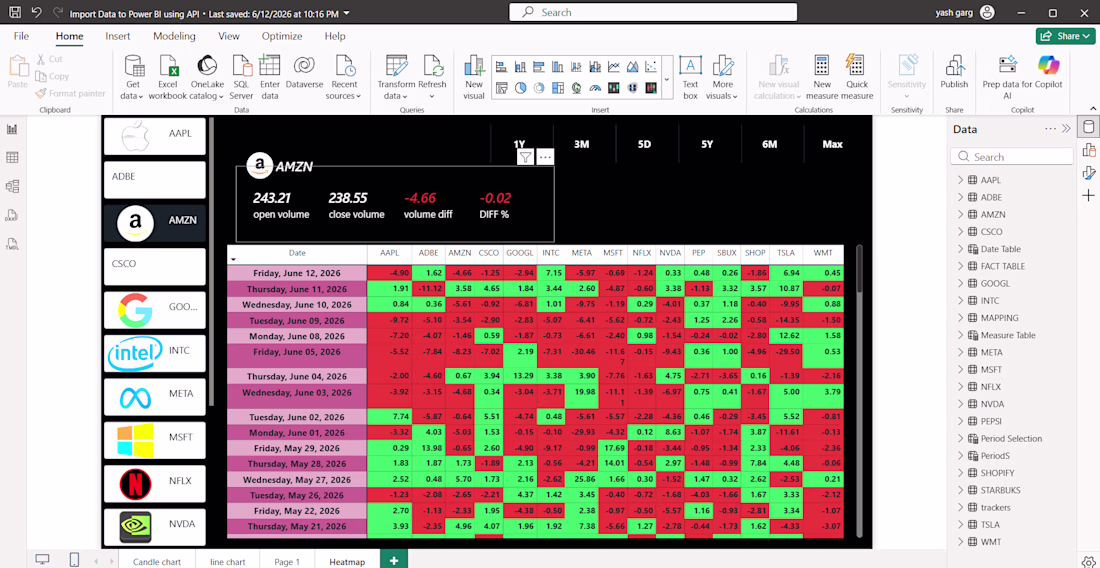Expand the visuals gallery dropdown arrow
Screen dimensions: 1100x568
tap(666, 78)
